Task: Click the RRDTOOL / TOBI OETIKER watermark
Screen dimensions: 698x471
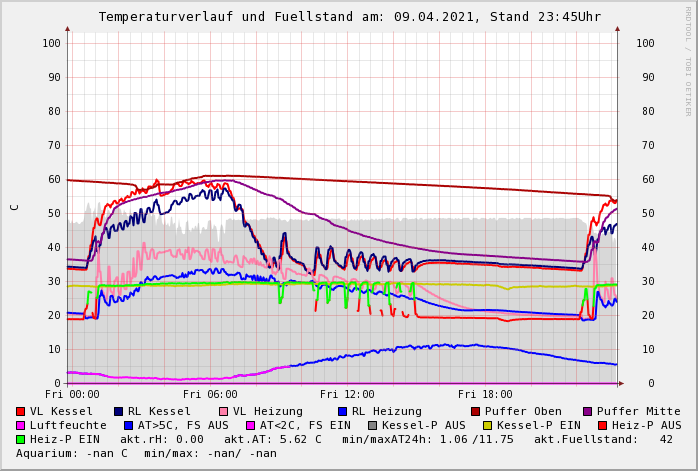Action: [688, 60]
